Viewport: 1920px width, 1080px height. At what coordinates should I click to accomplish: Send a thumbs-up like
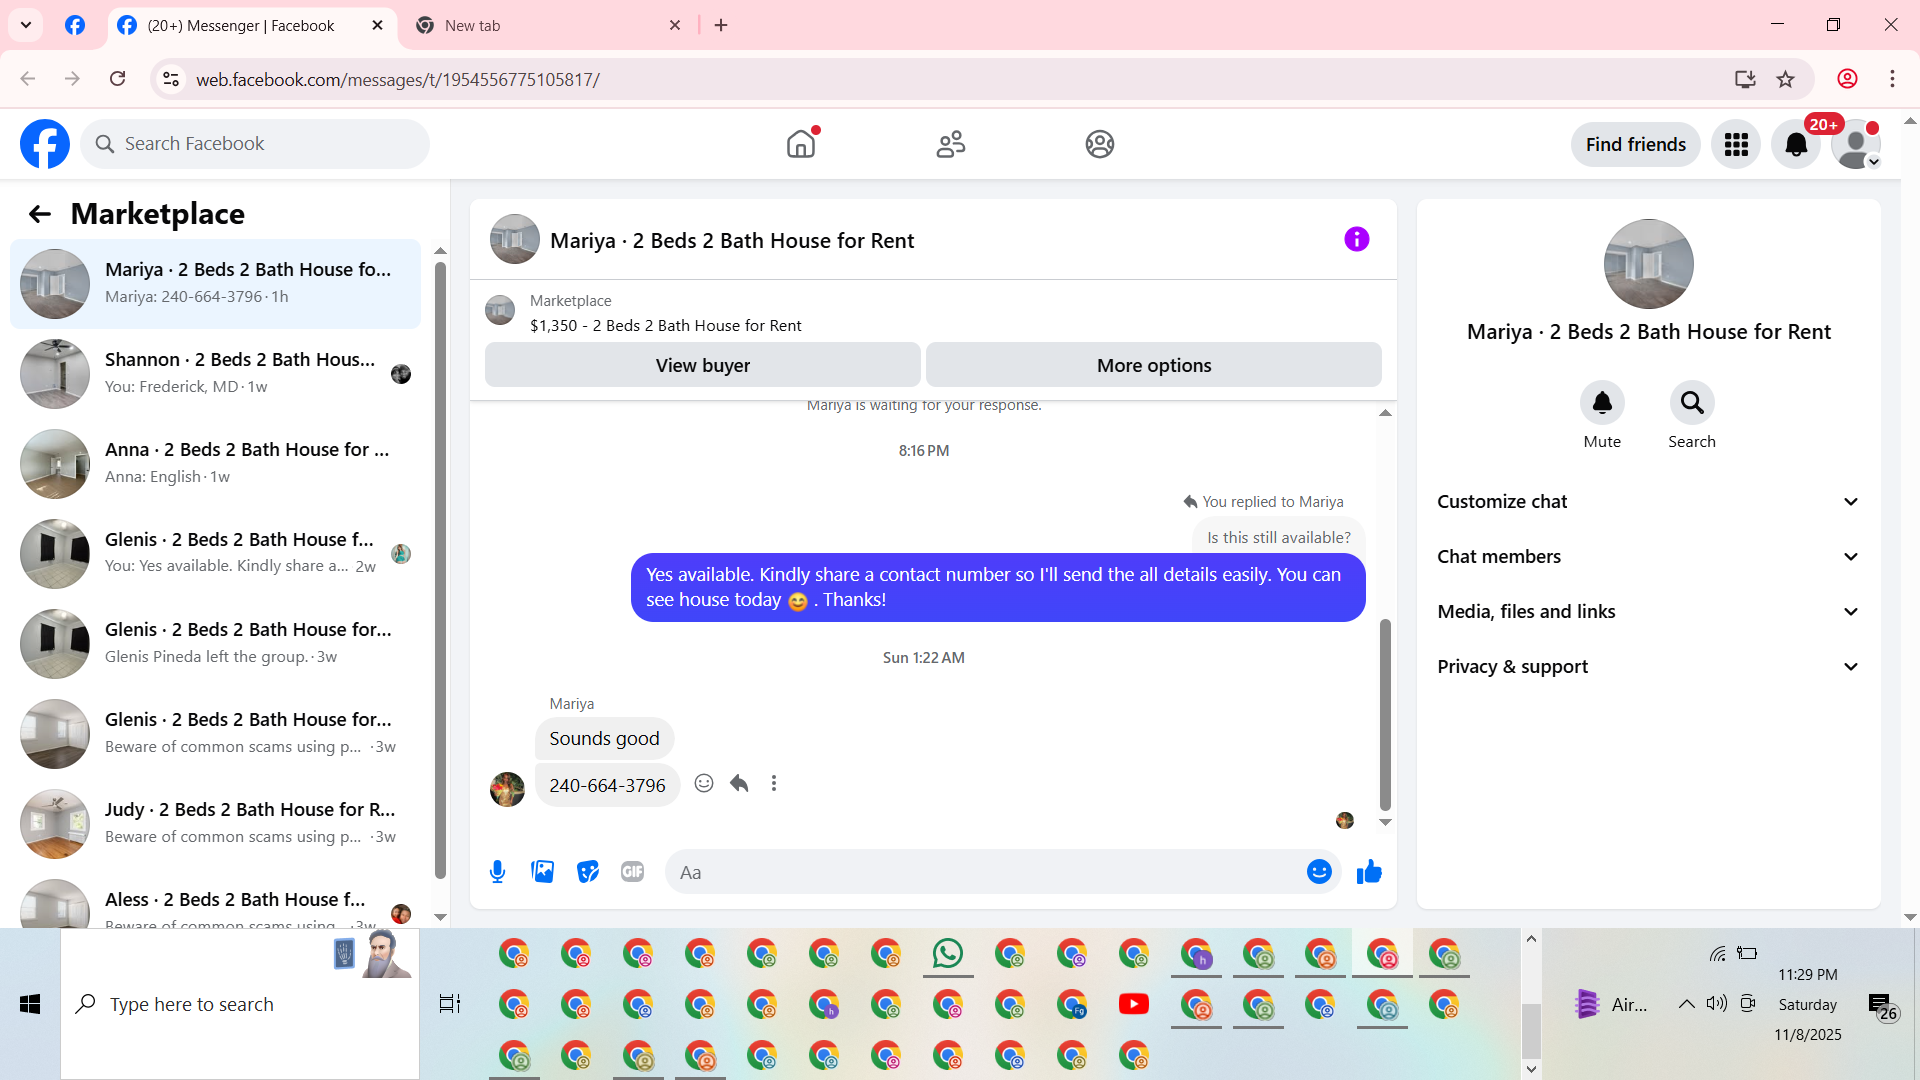(1369, 872)
